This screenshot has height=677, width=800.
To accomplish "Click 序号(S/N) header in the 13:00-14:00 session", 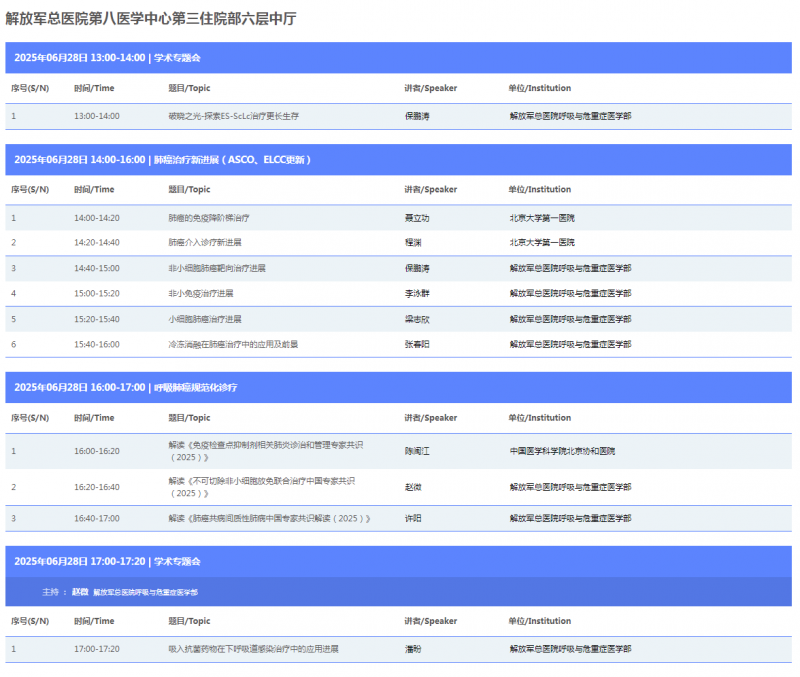I will pyautogui.click(x=30, y=88).
